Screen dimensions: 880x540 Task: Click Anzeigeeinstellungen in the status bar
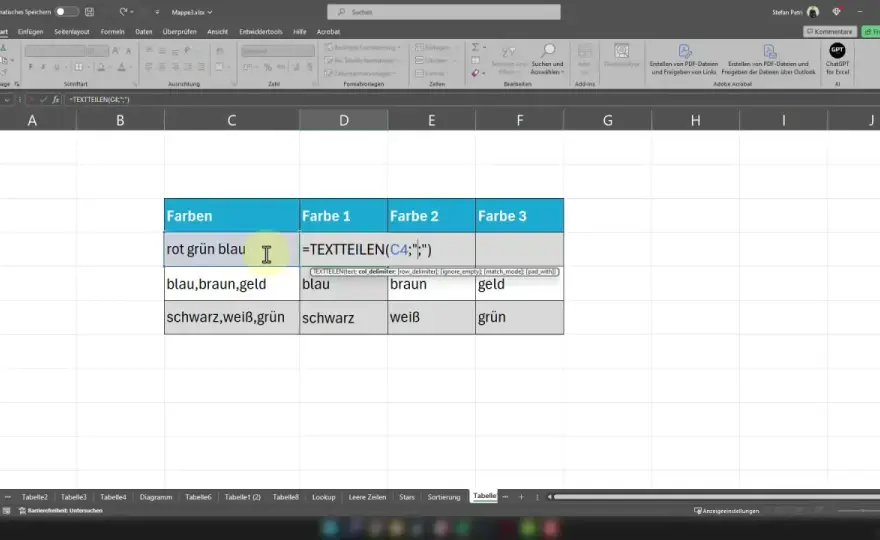[727, 511]
